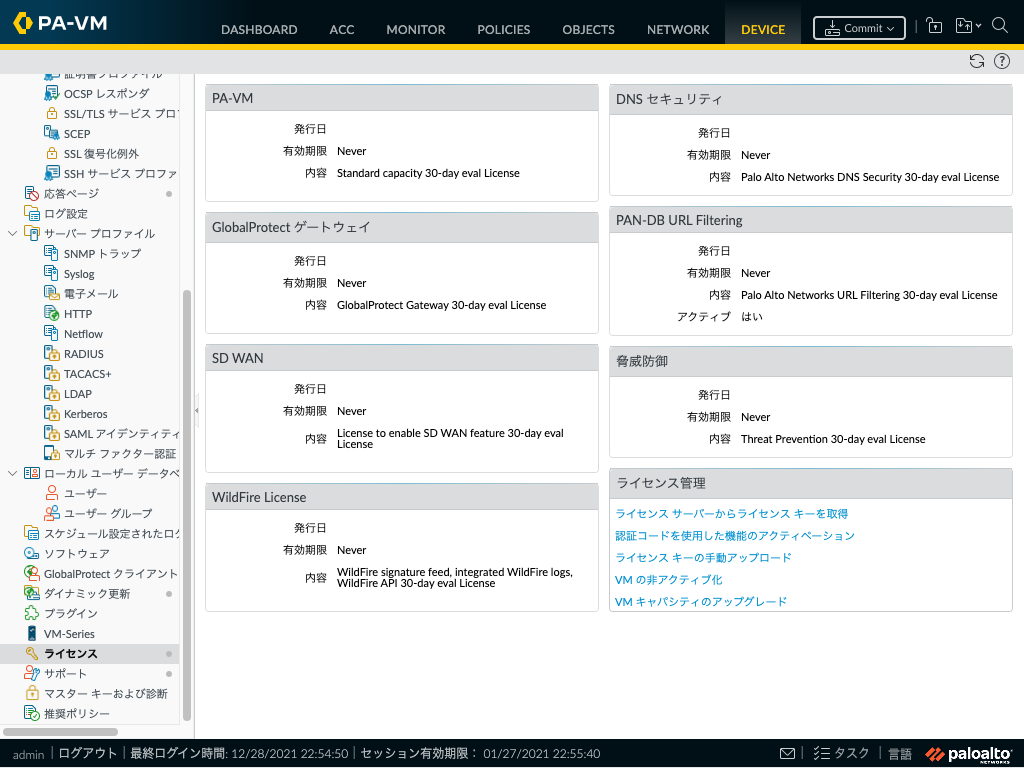Click the mail icon in status bar
1024x768 pixels.
pyautogui.click(x=788, y=754)
